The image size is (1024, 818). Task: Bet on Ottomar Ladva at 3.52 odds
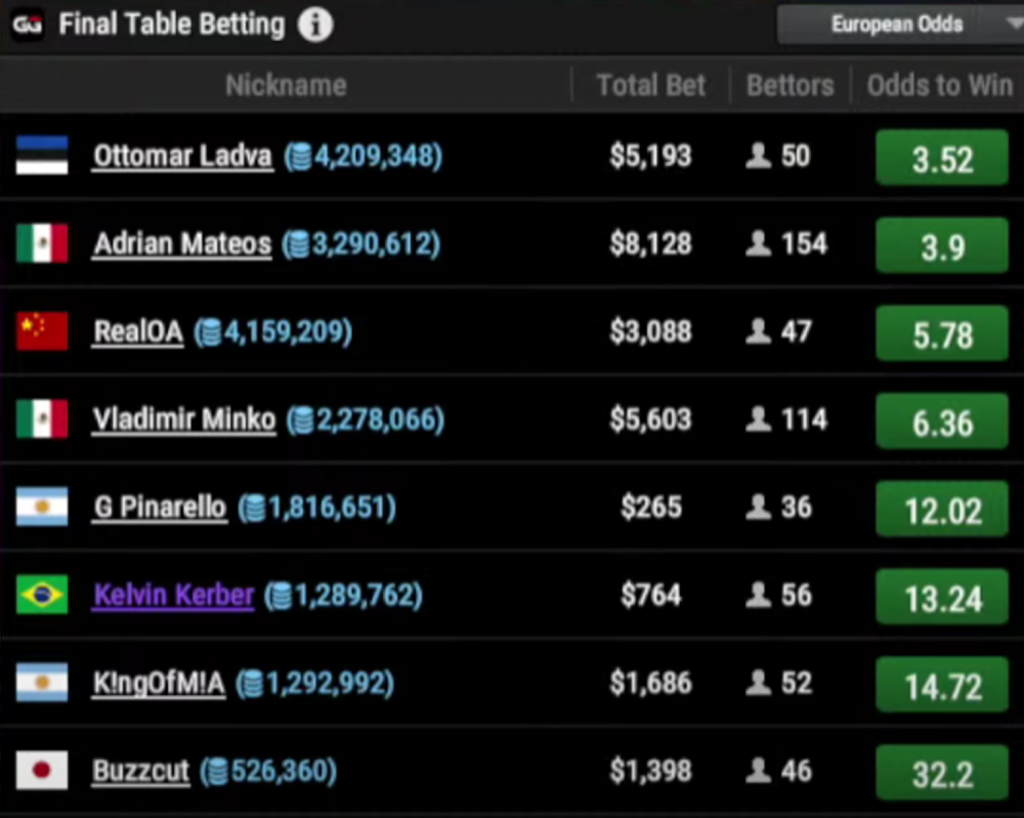pyautogui.click(x=941, y=159)
